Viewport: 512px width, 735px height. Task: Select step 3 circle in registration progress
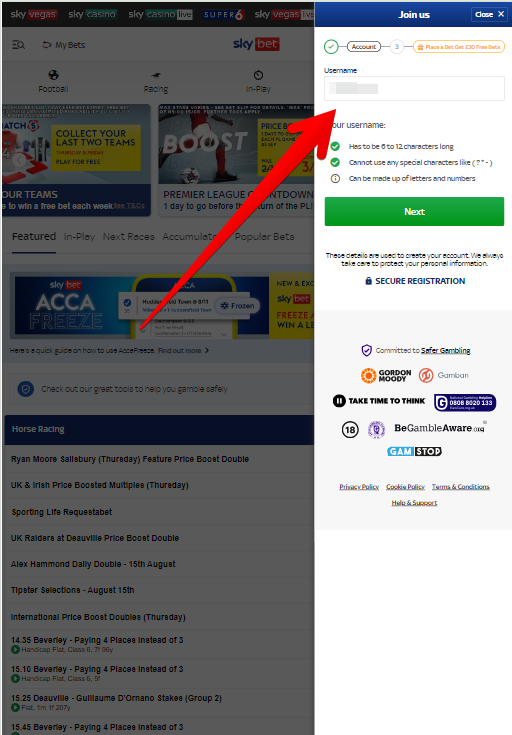pyautogui.click(x=397, y=47)
